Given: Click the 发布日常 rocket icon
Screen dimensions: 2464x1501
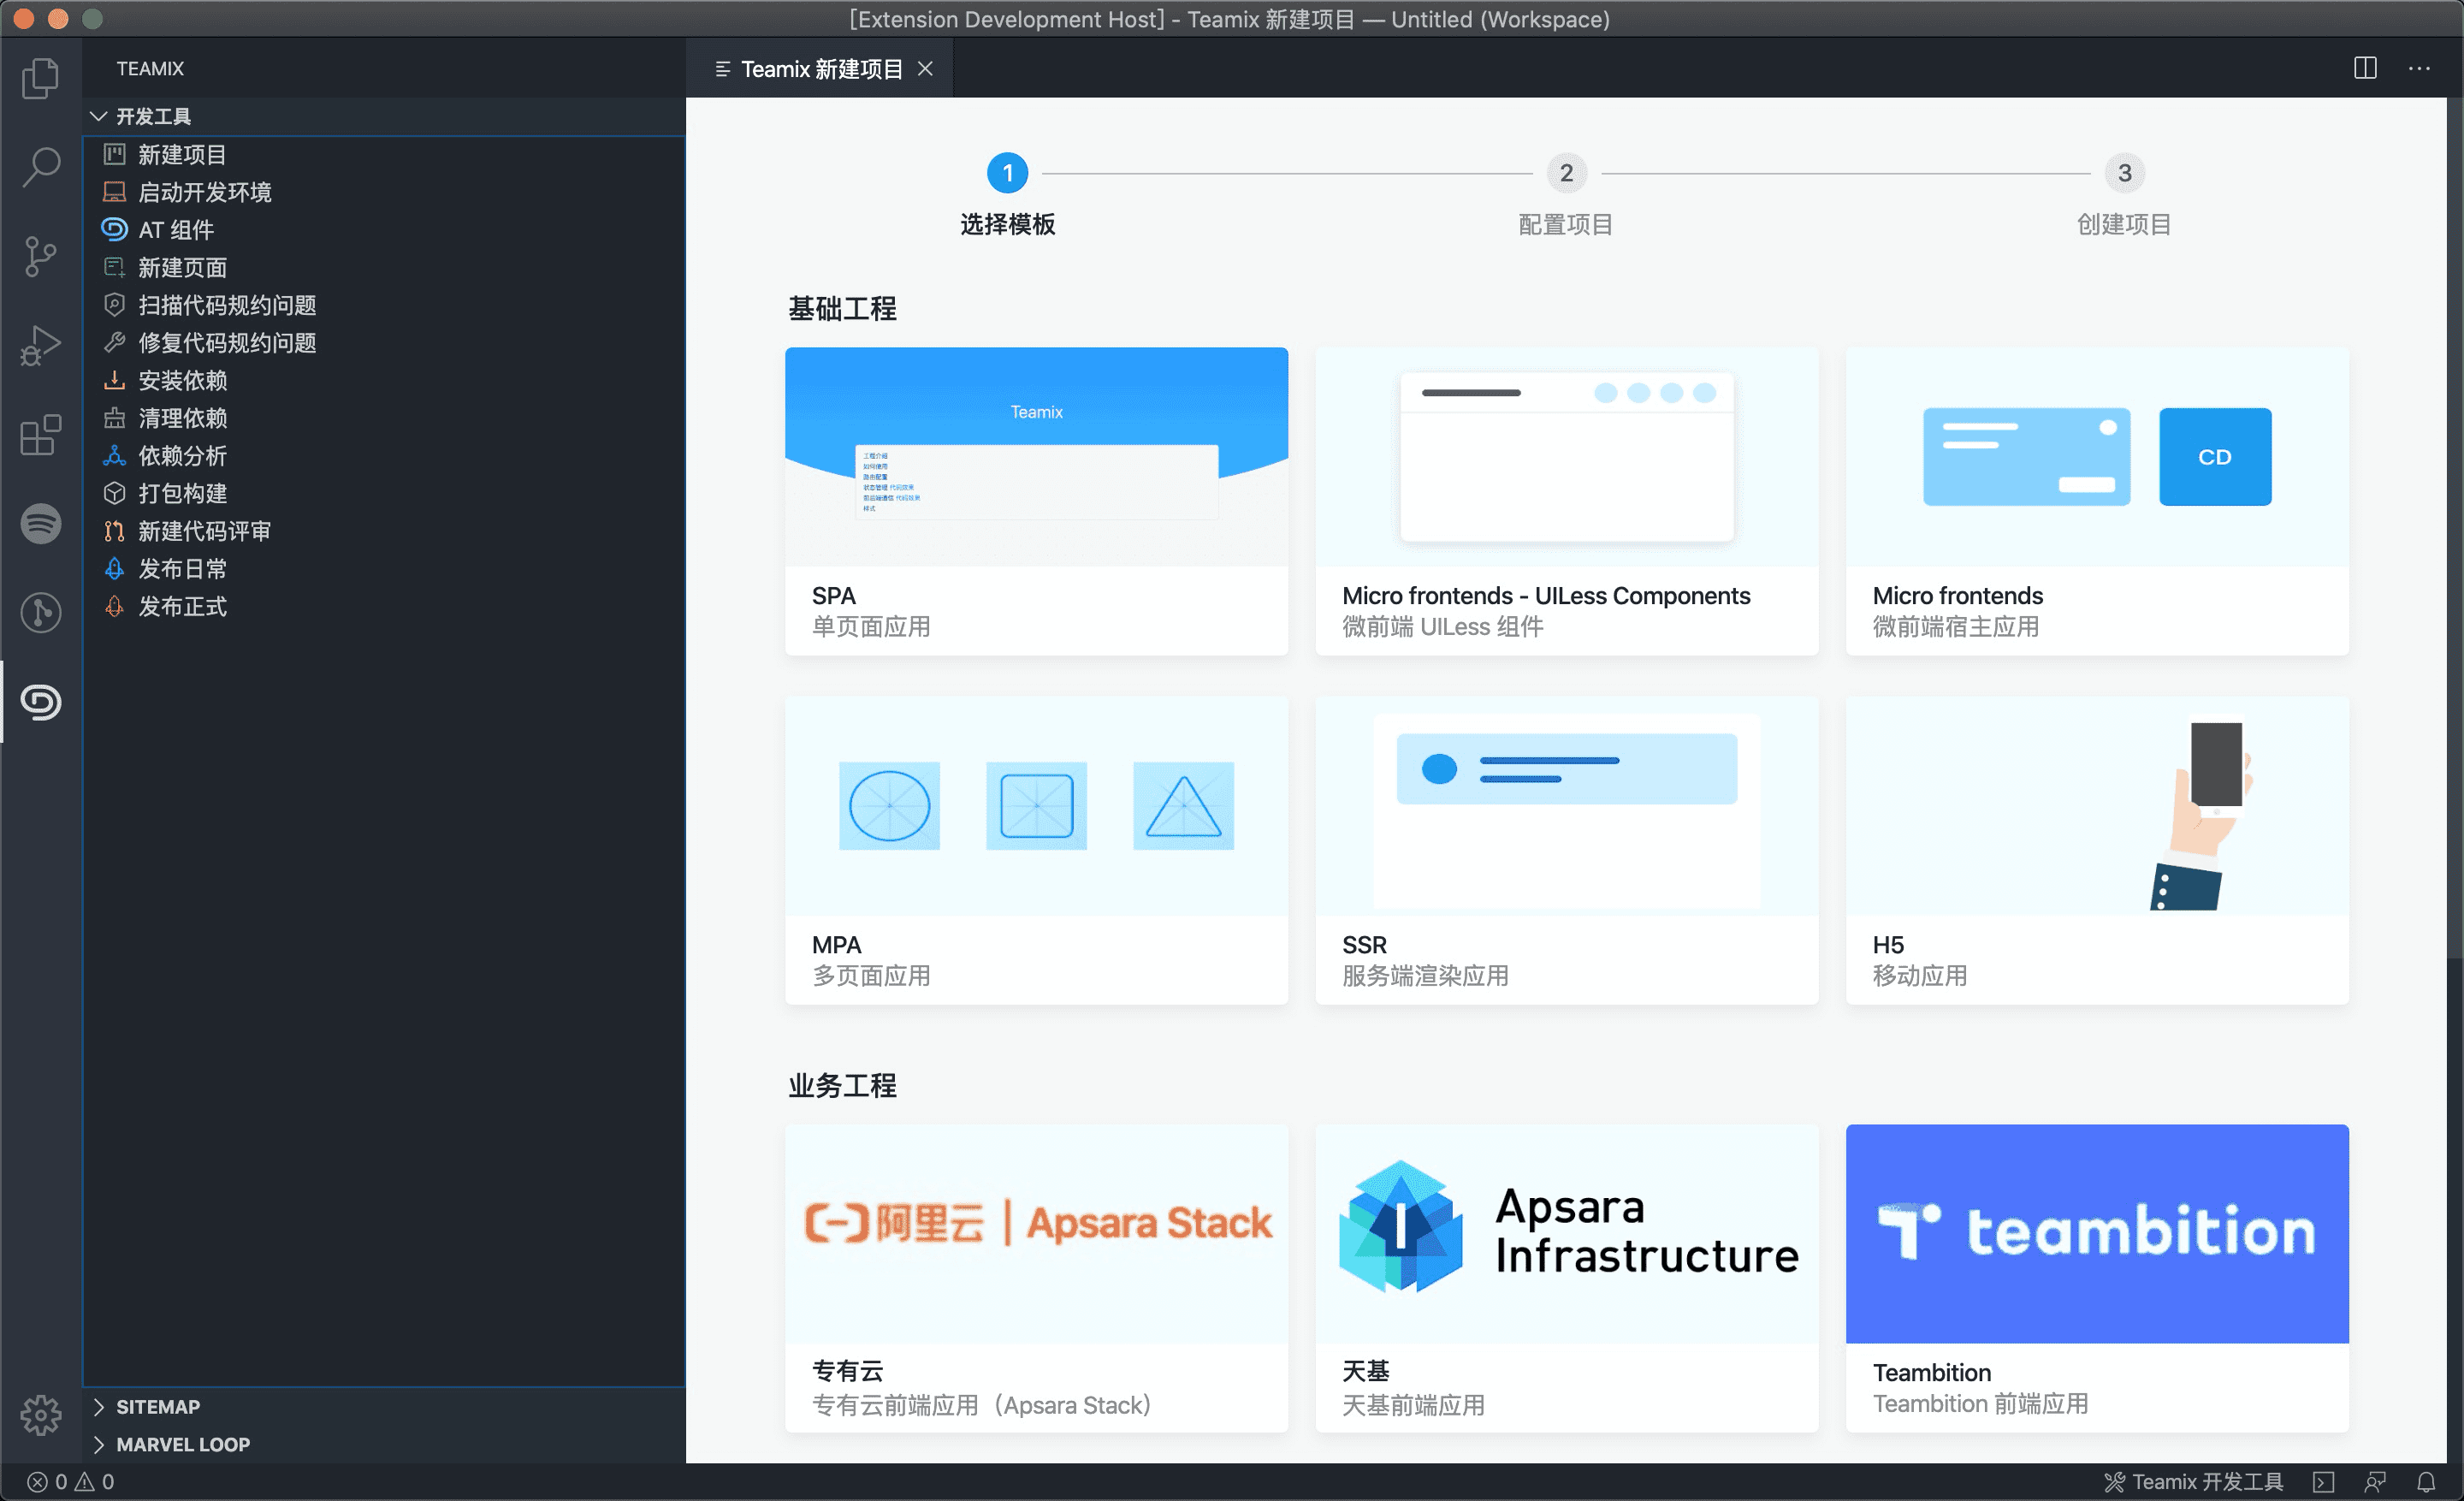Looking at the screenshot, I should click(114, 569).
